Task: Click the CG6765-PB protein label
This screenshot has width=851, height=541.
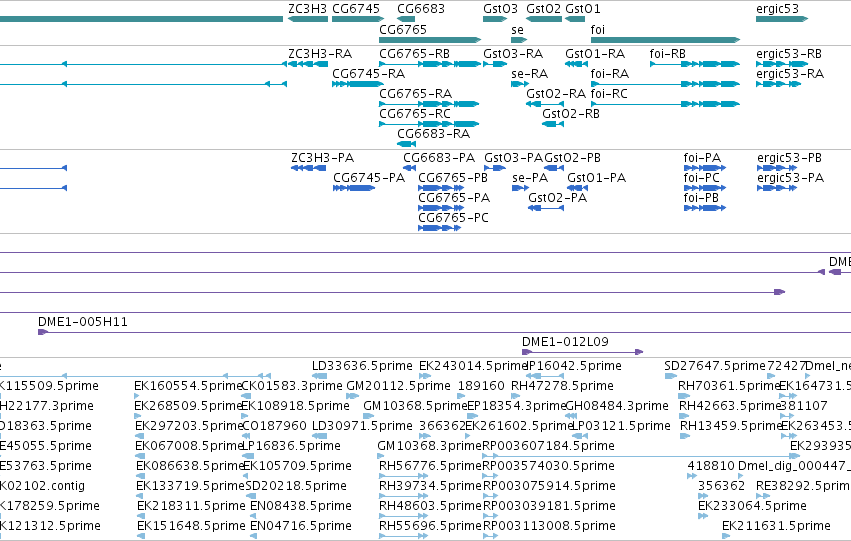Action: pyautogui.click(x=453, y=178)
